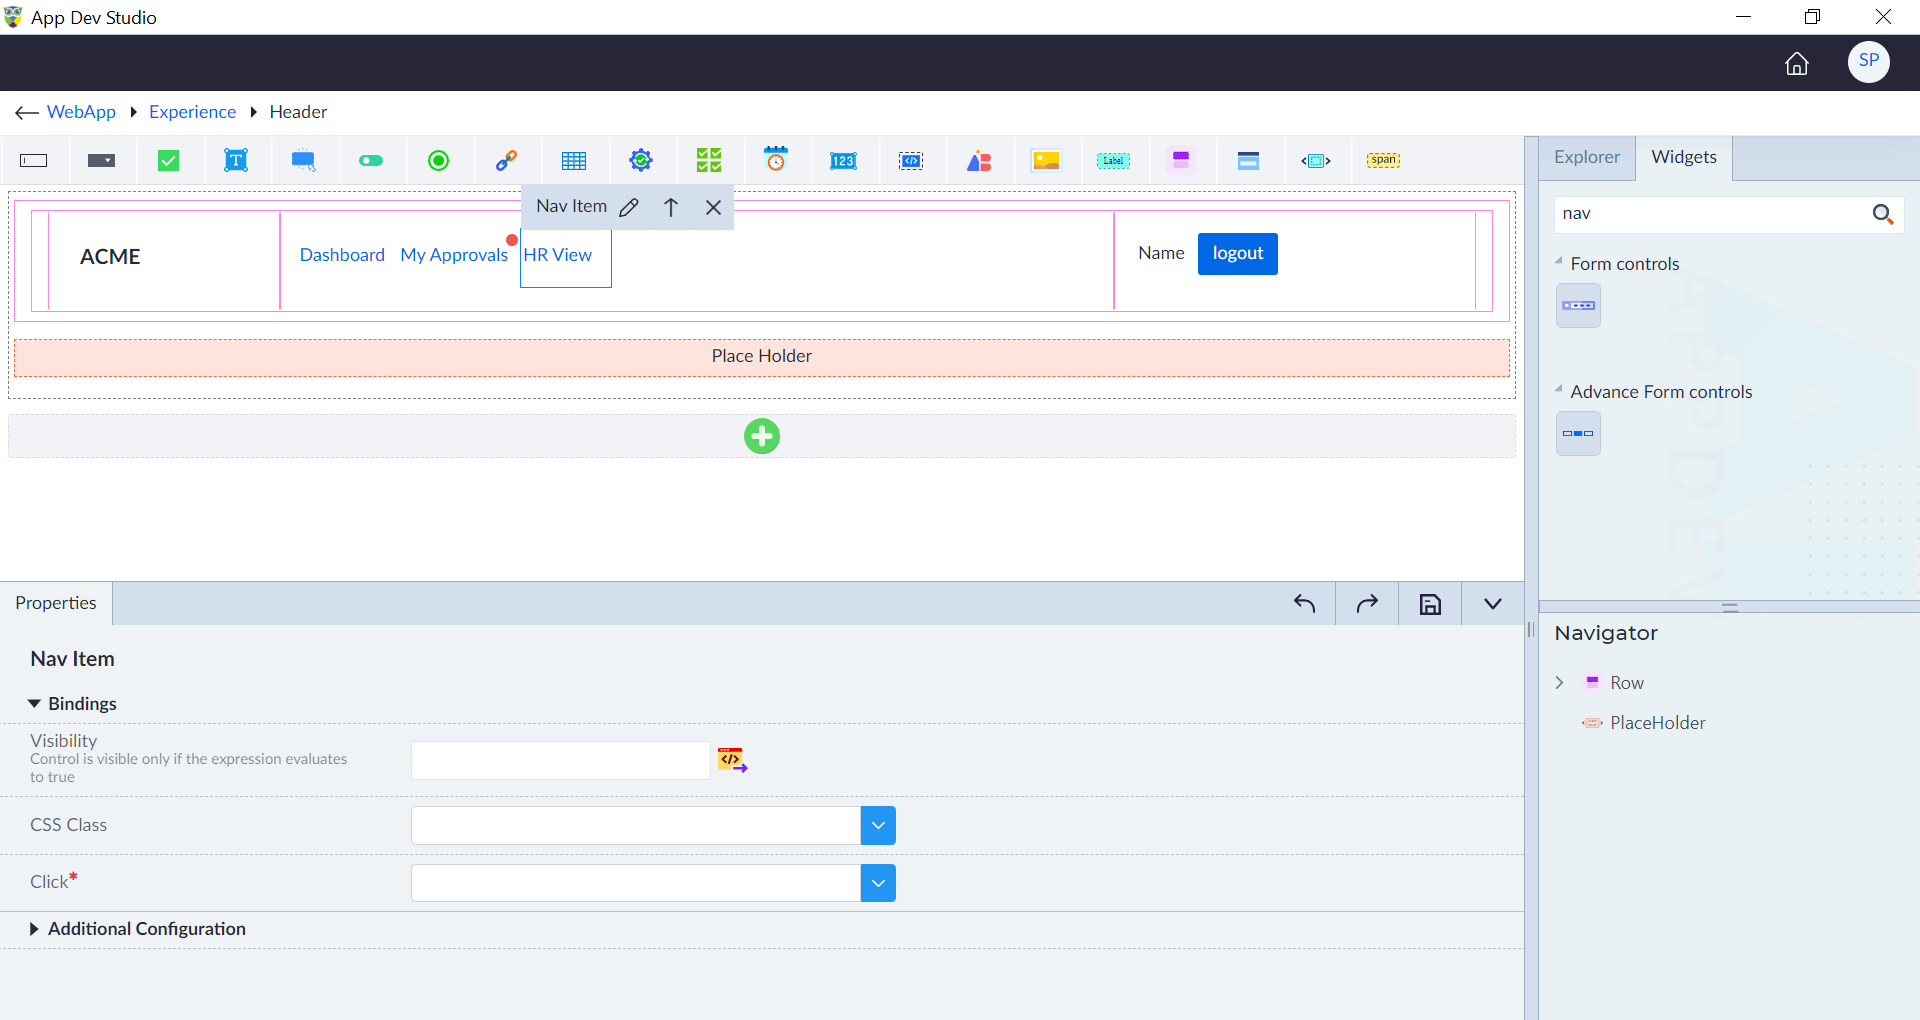Image resolution: width=1920 pixels, height=1020 pixels.
Task: Select the green checkbox widget icon
Action: pyautogui.click(x=169, y=161)
